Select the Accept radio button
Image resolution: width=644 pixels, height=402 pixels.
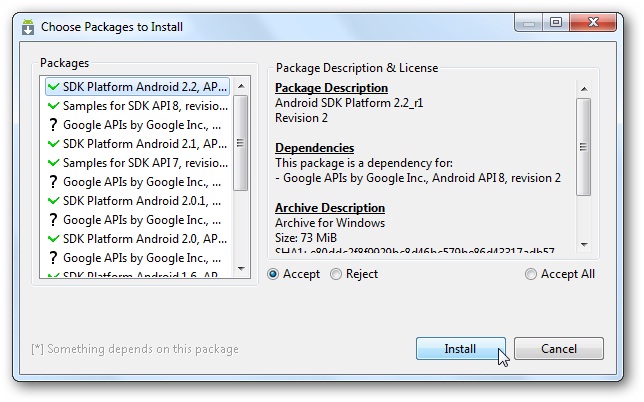pos(273,274)
